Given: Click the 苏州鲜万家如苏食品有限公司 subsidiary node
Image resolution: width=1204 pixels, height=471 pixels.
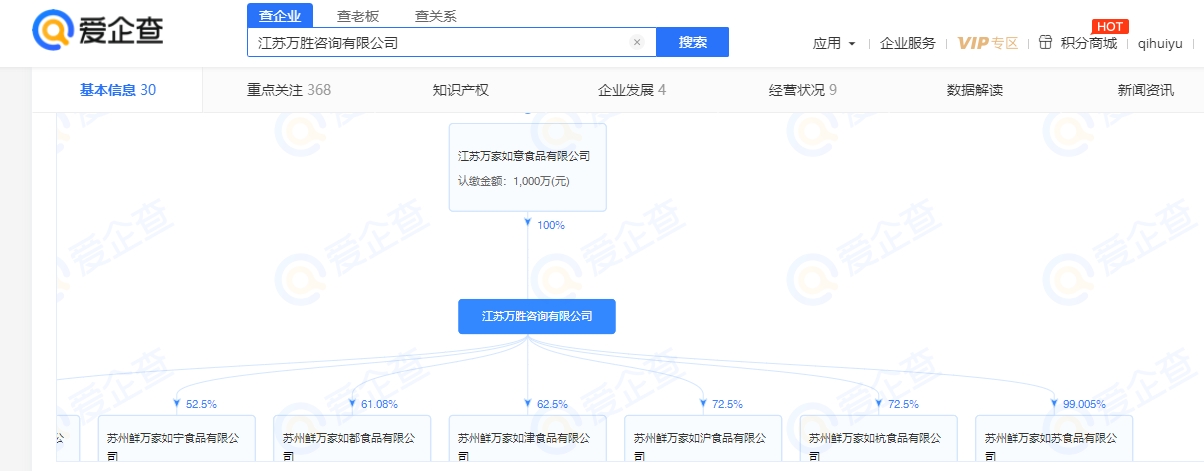Looking at the screenshot, I should 1054,442.
